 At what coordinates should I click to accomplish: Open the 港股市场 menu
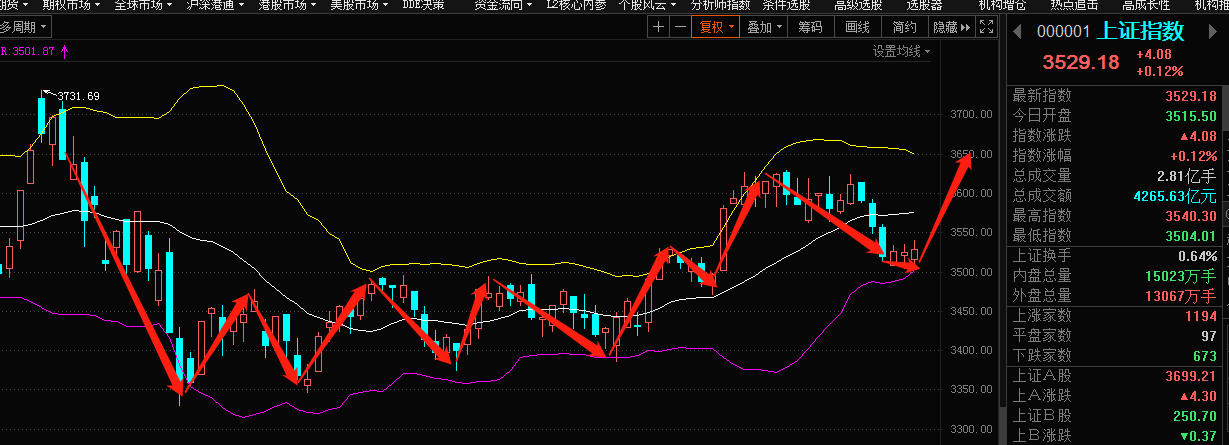[x=286, y=5]
